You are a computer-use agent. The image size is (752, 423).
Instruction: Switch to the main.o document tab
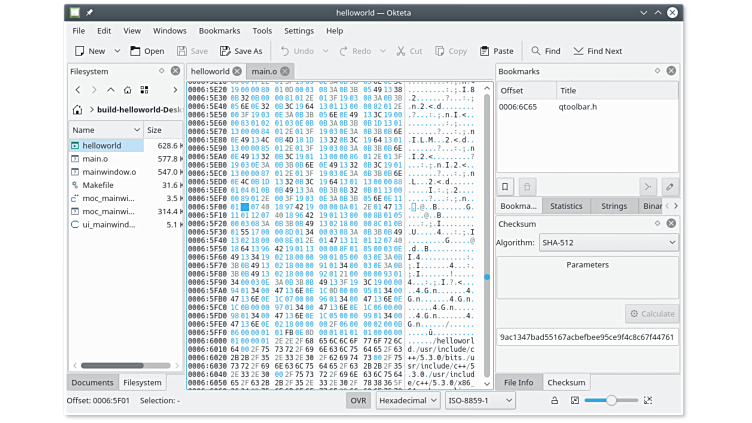pyautogui.click(x=264, y=72)
